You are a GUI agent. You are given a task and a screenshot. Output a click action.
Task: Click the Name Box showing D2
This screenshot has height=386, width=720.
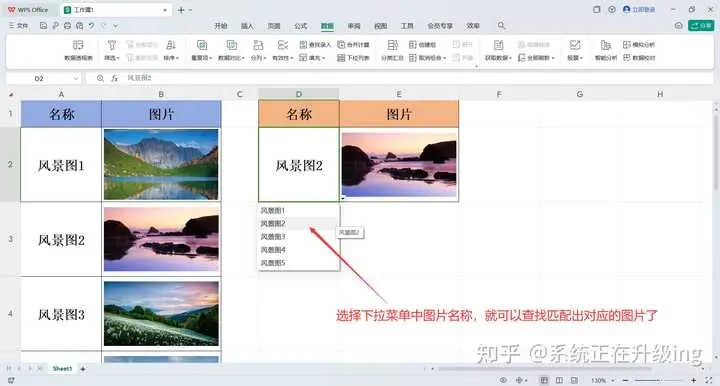pyautogui.click(x=44, y=78)
